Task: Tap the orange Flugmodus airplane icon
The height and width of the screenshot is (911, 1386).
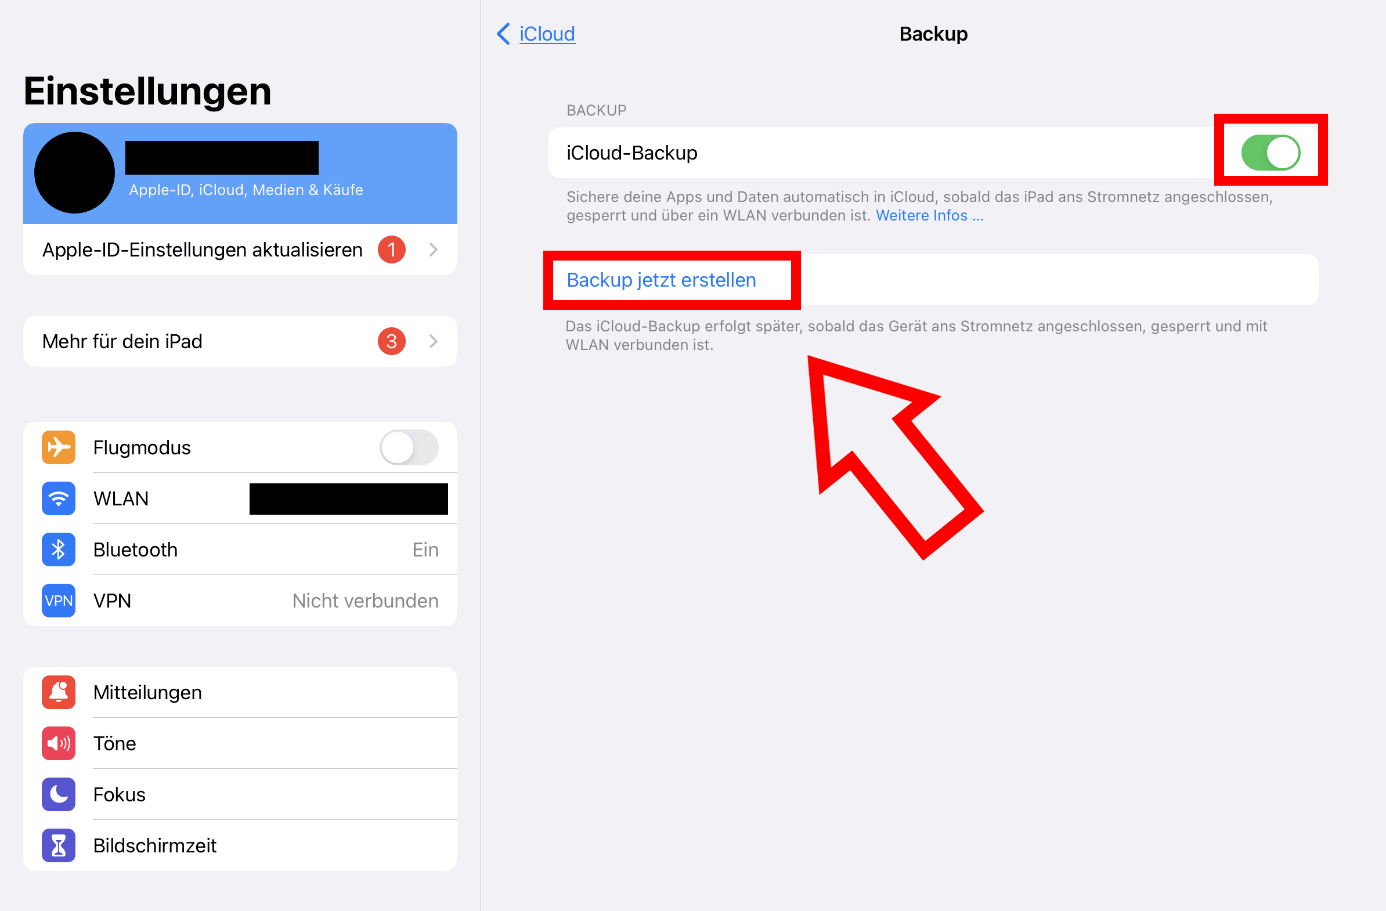Action: click(59, 447)
